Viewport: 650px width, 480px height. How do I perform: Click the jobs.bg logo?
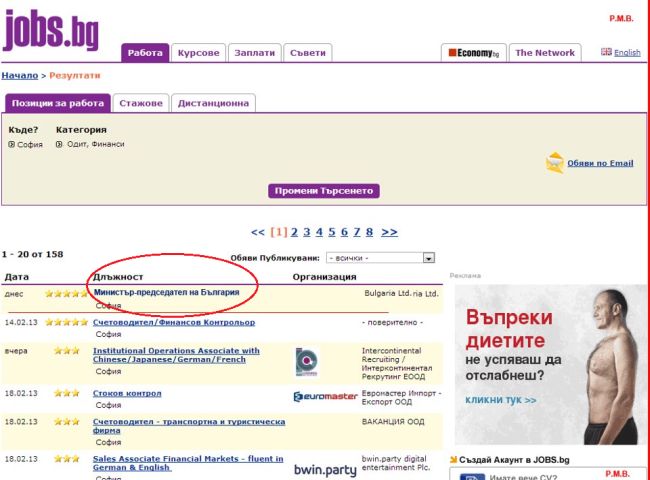pos(51,30)
